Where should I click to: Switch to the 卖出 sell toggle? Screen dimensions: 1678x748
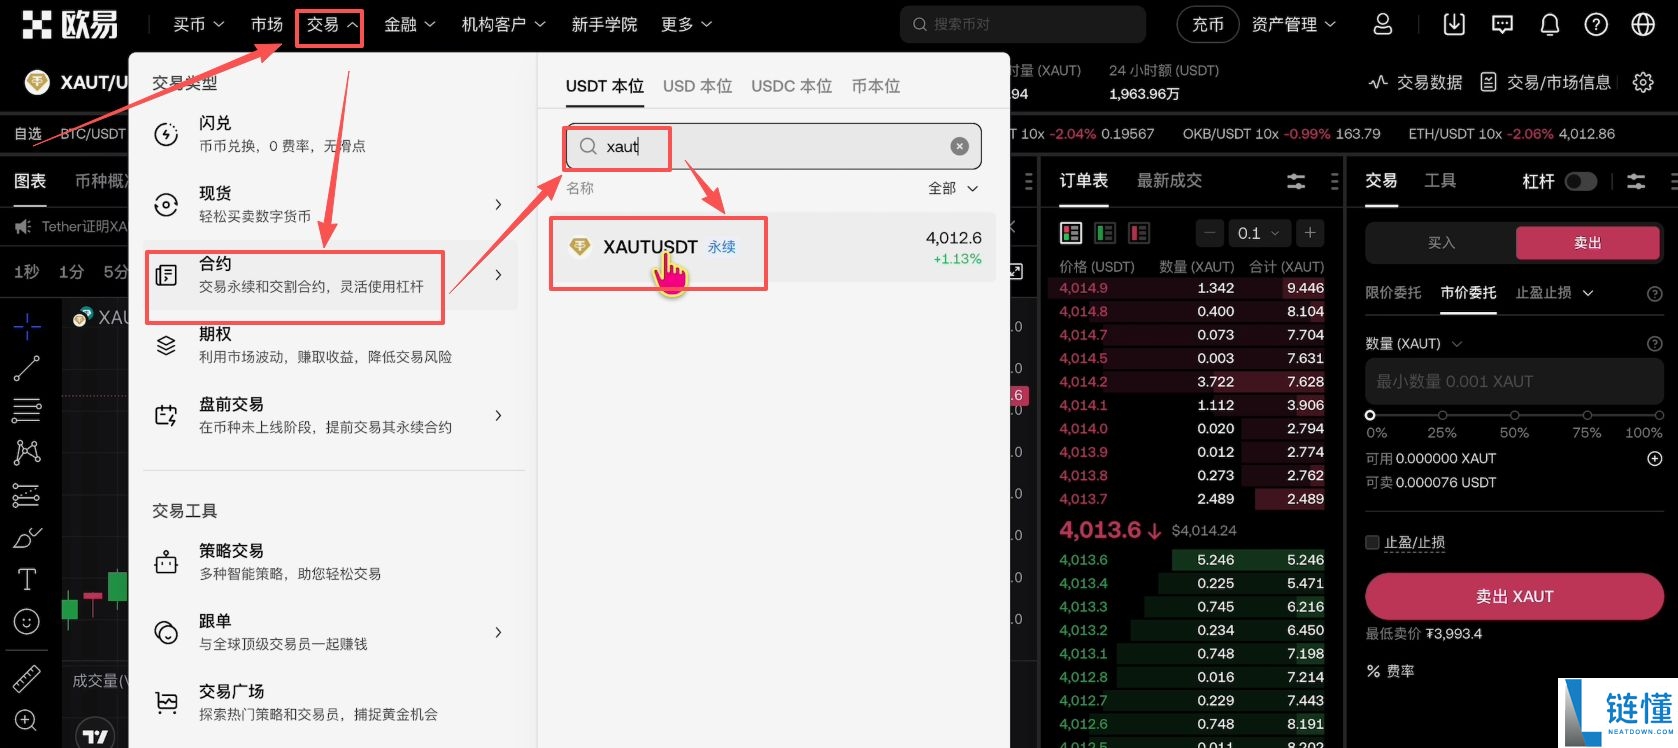(1588, 243)
